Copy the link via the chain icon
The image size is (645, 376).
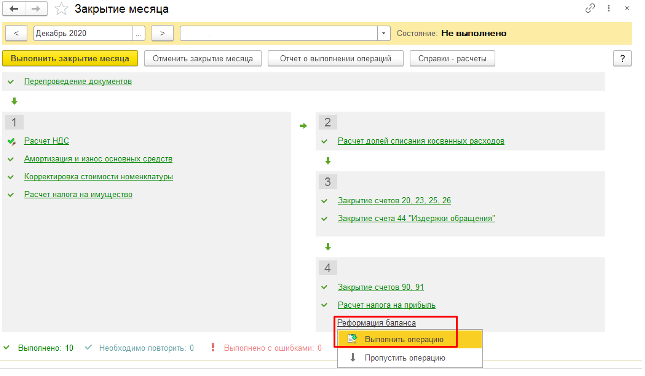590,8
